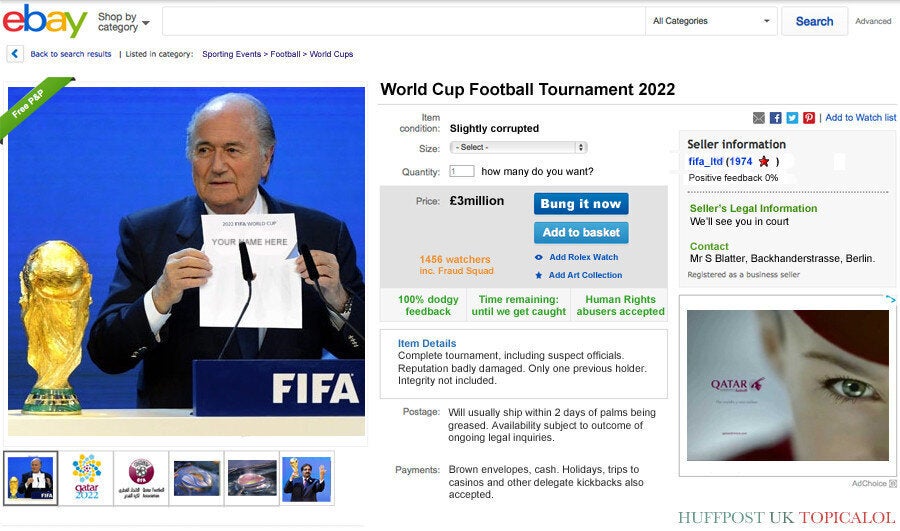This screenshot has height=531, width=900.
Task: Open the Shop by category dropdown
Action: click(123, 22)
